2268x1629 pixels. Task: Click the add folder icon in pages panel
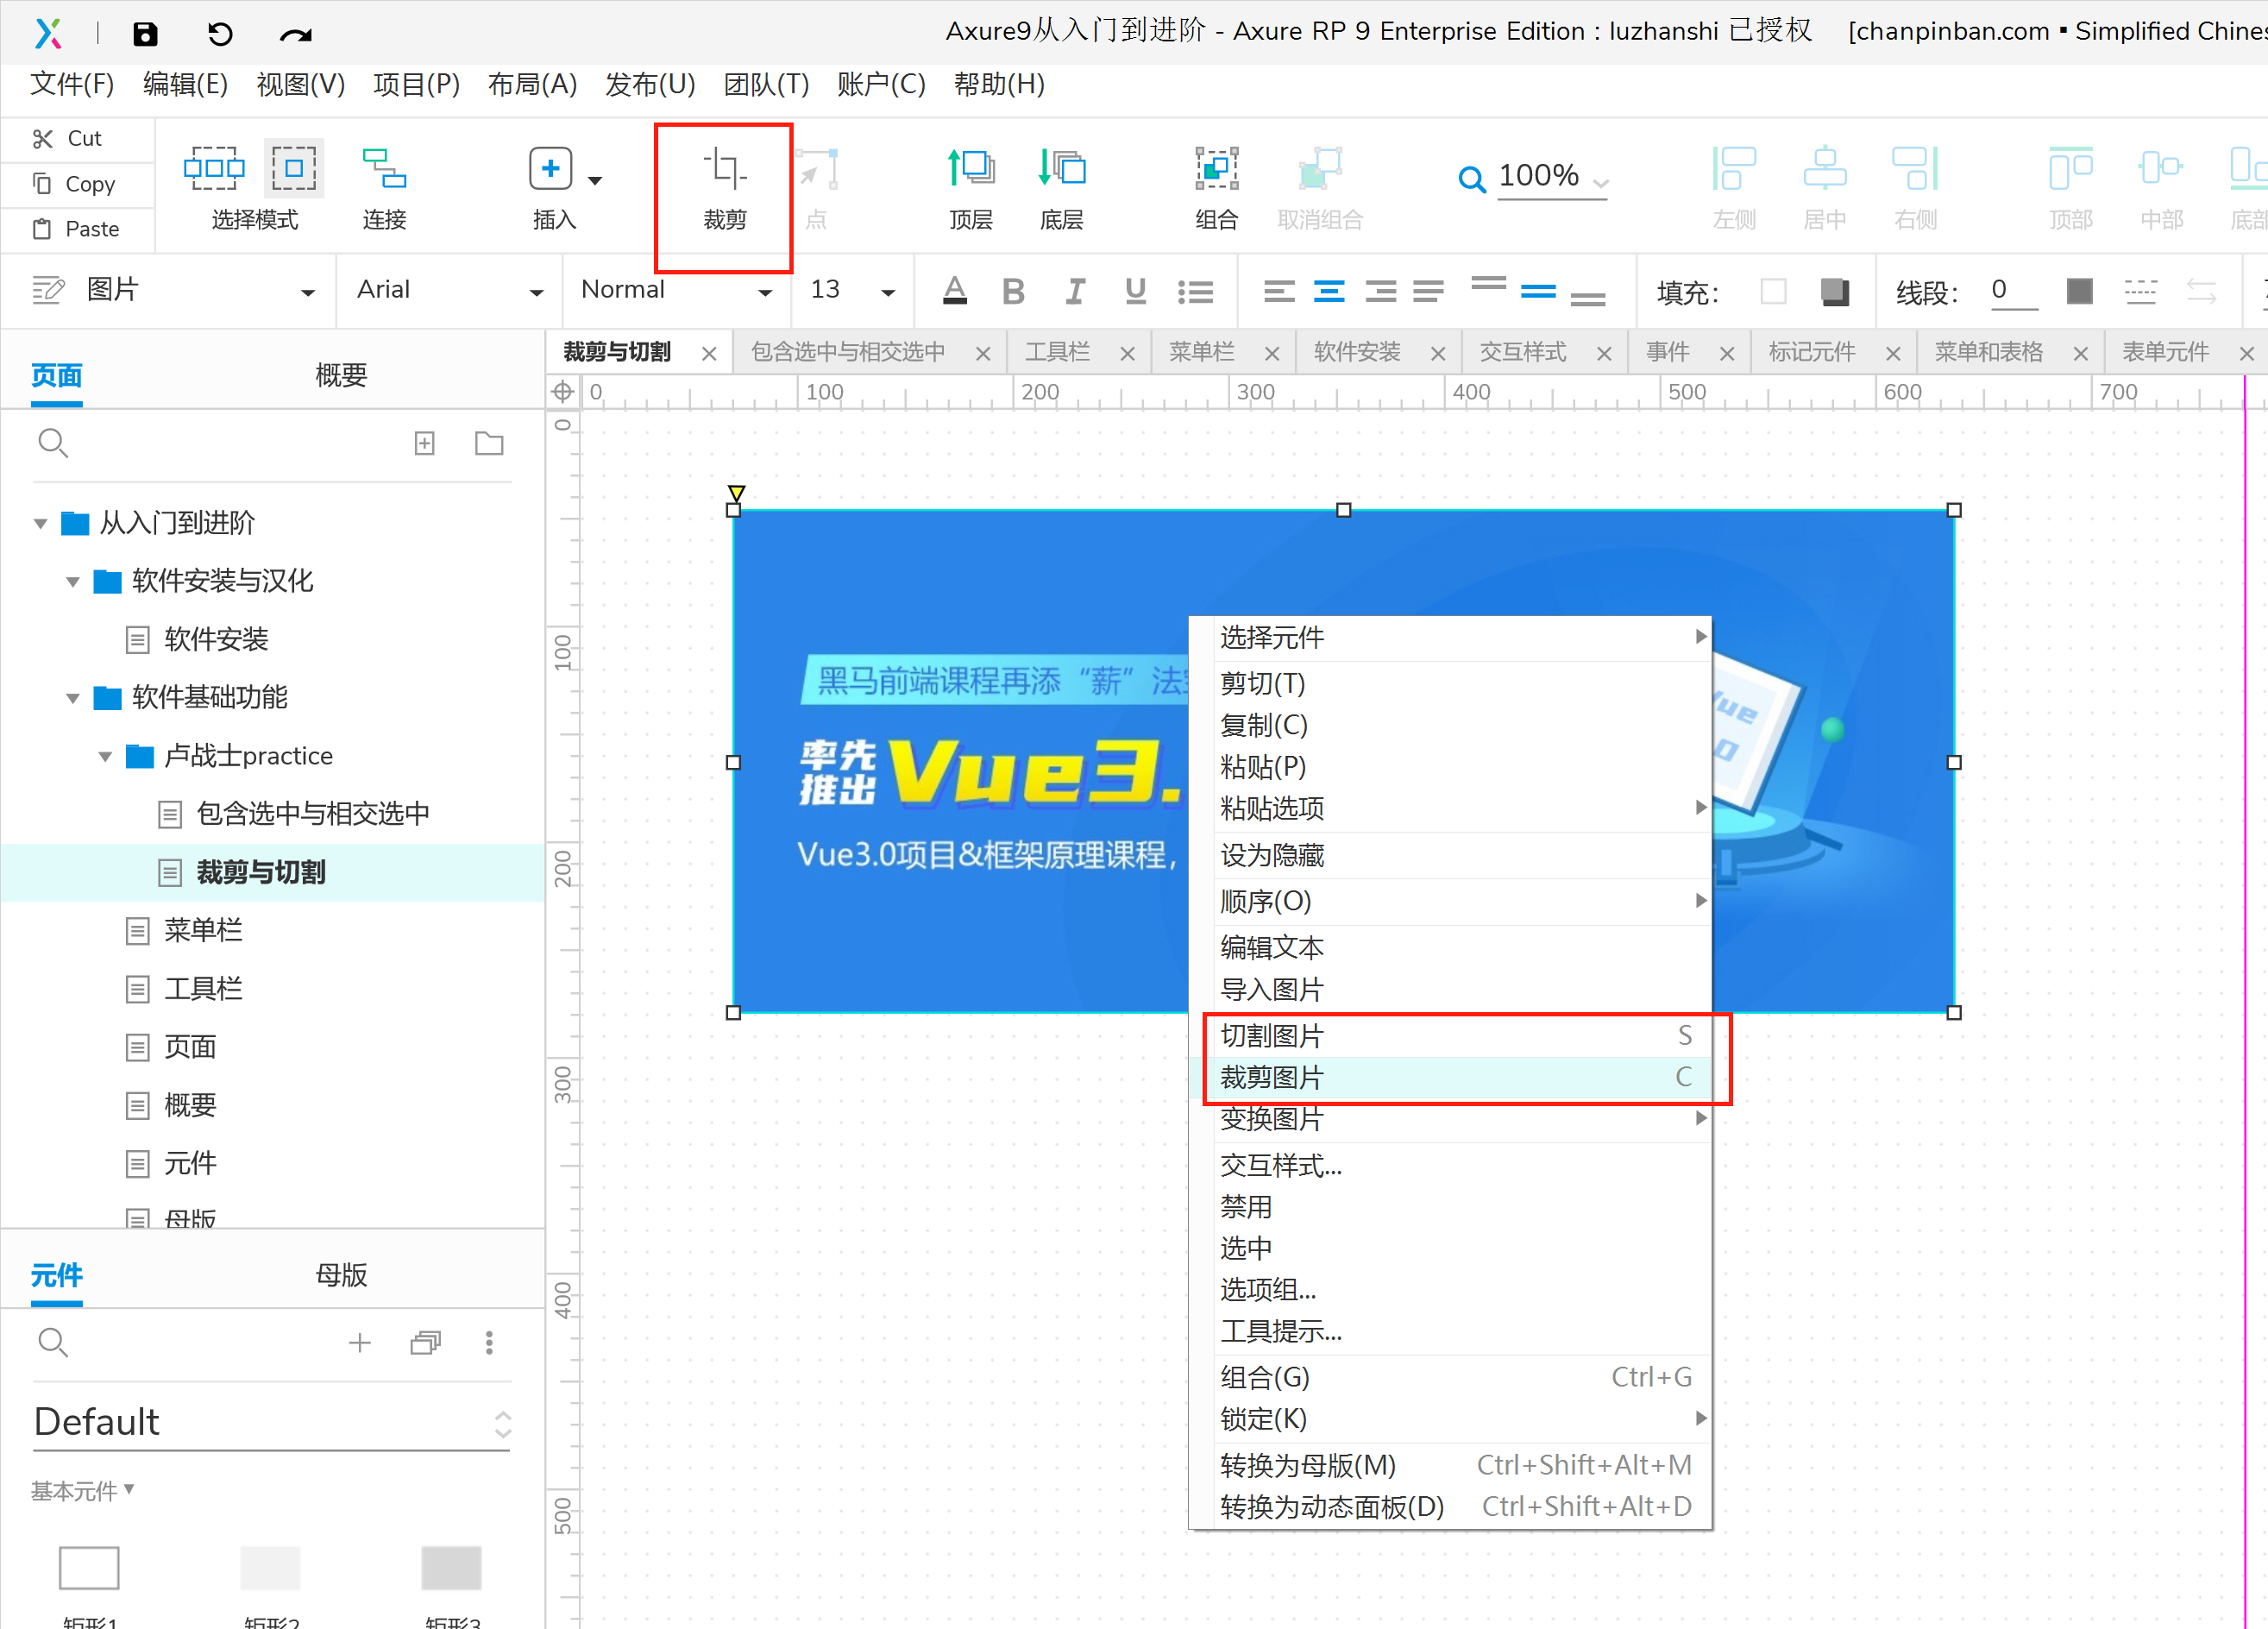(x=489, y=443)
